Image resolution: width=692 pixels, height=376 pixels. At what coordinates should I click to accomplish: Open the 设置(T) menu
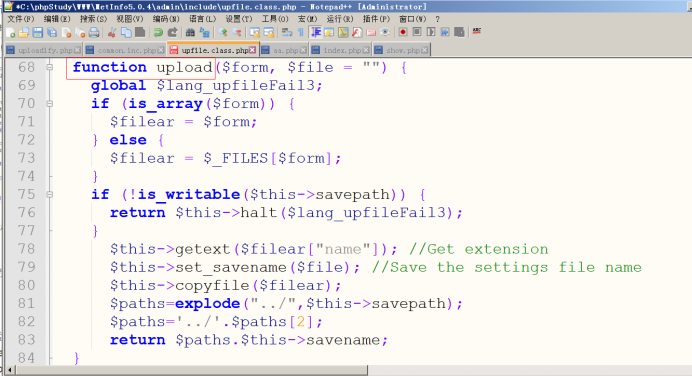(239, 19)
